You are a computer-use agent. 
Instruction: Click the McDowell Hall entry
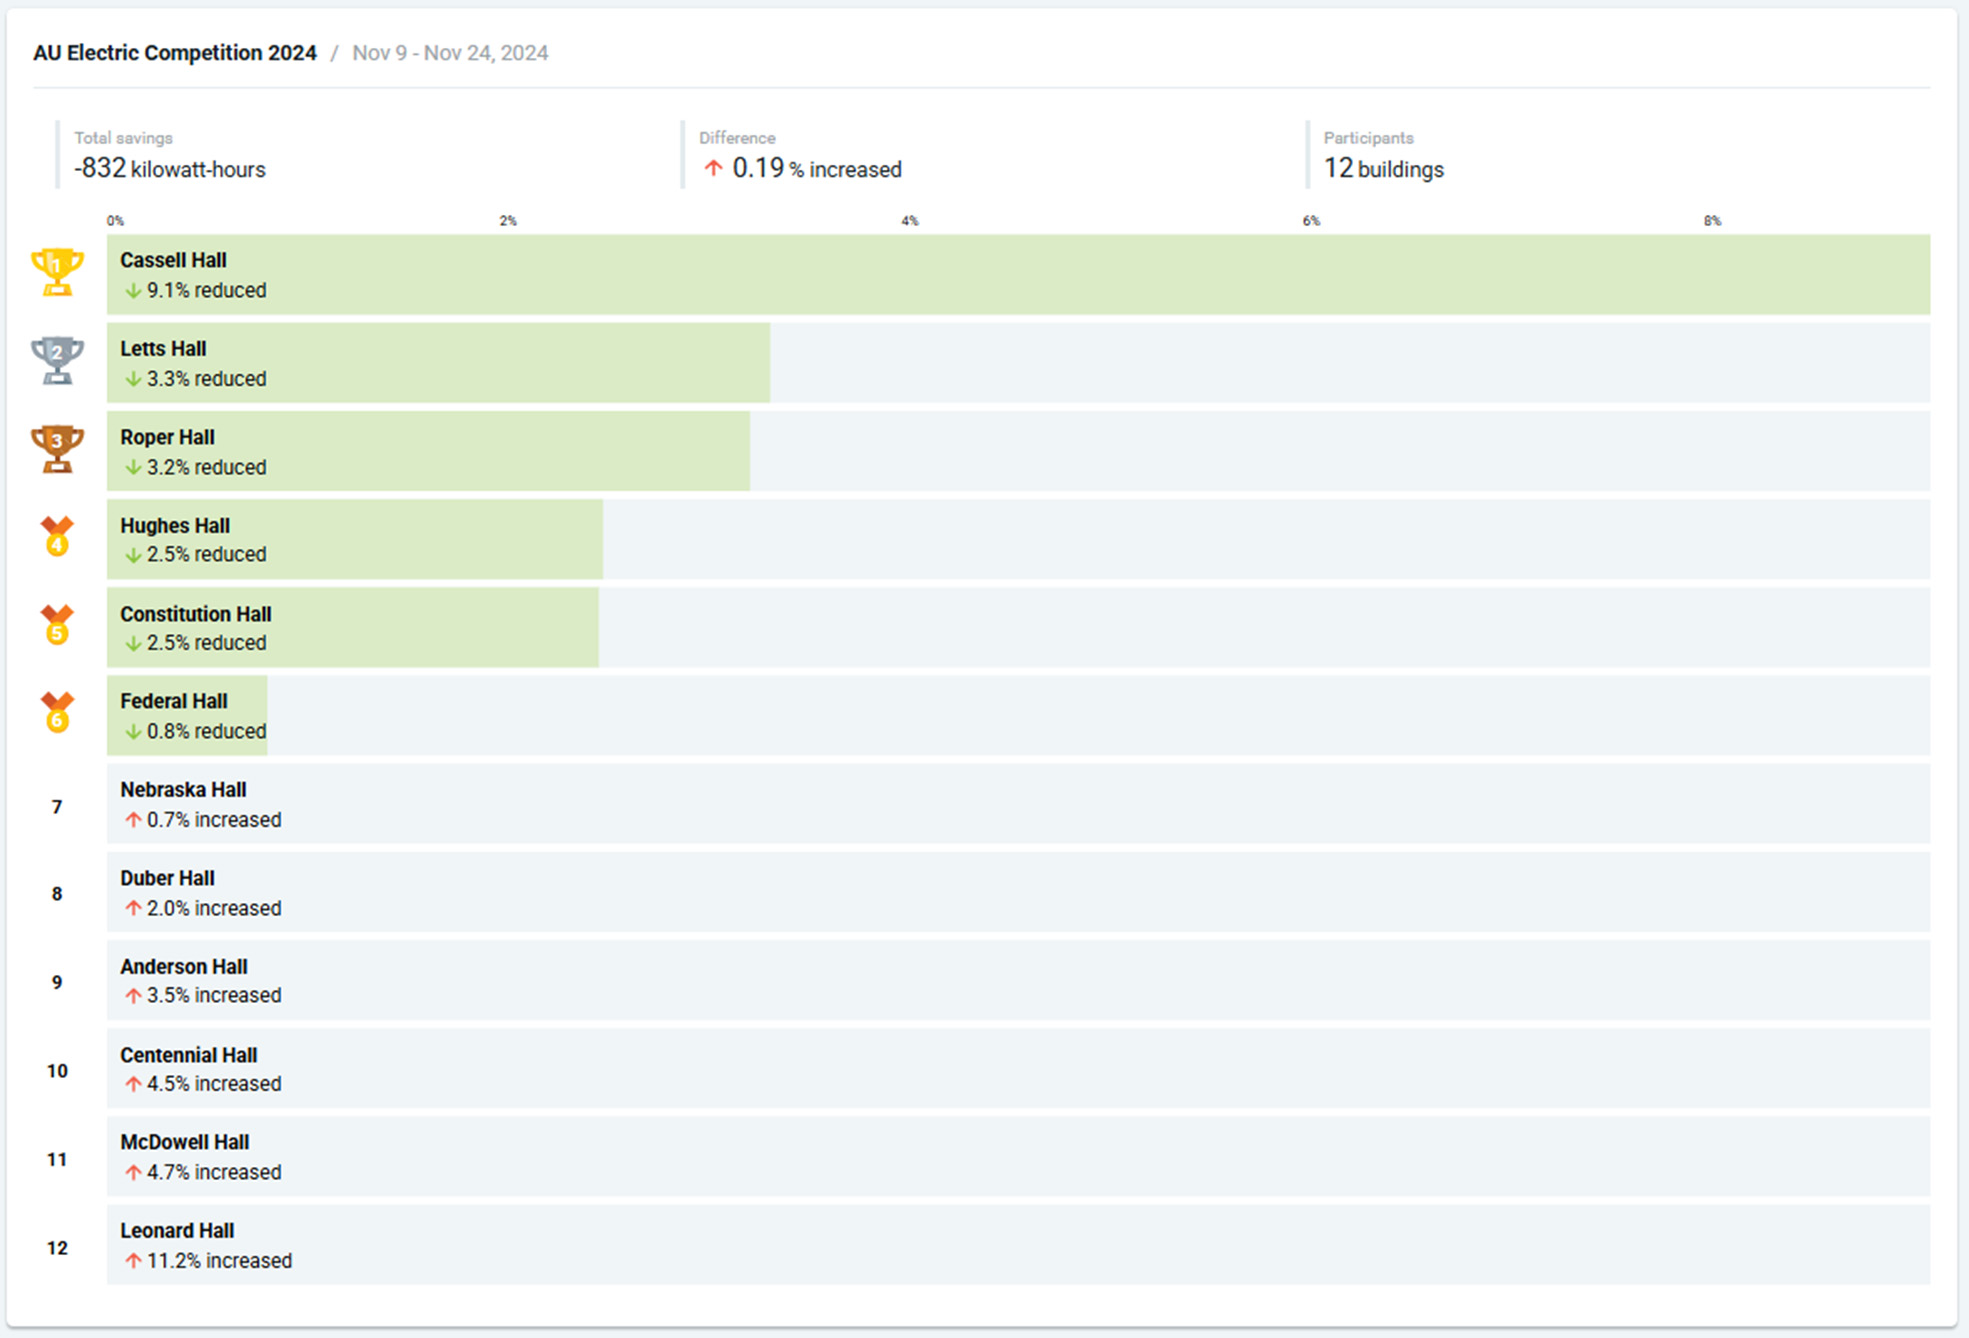pos(1018,1156)
